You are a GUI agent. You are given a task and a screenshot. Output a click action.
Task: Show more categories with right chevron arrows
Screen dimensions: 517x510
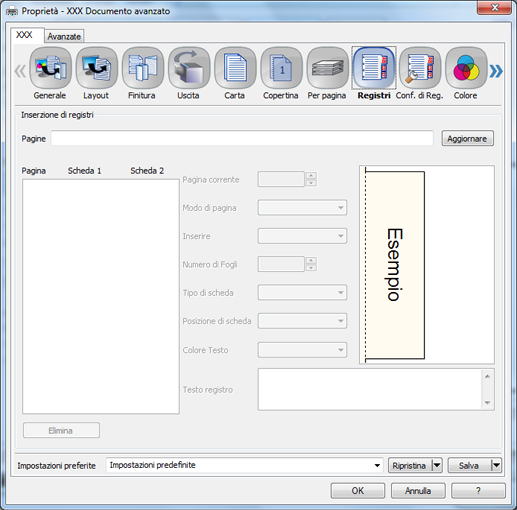coord(496,71)
